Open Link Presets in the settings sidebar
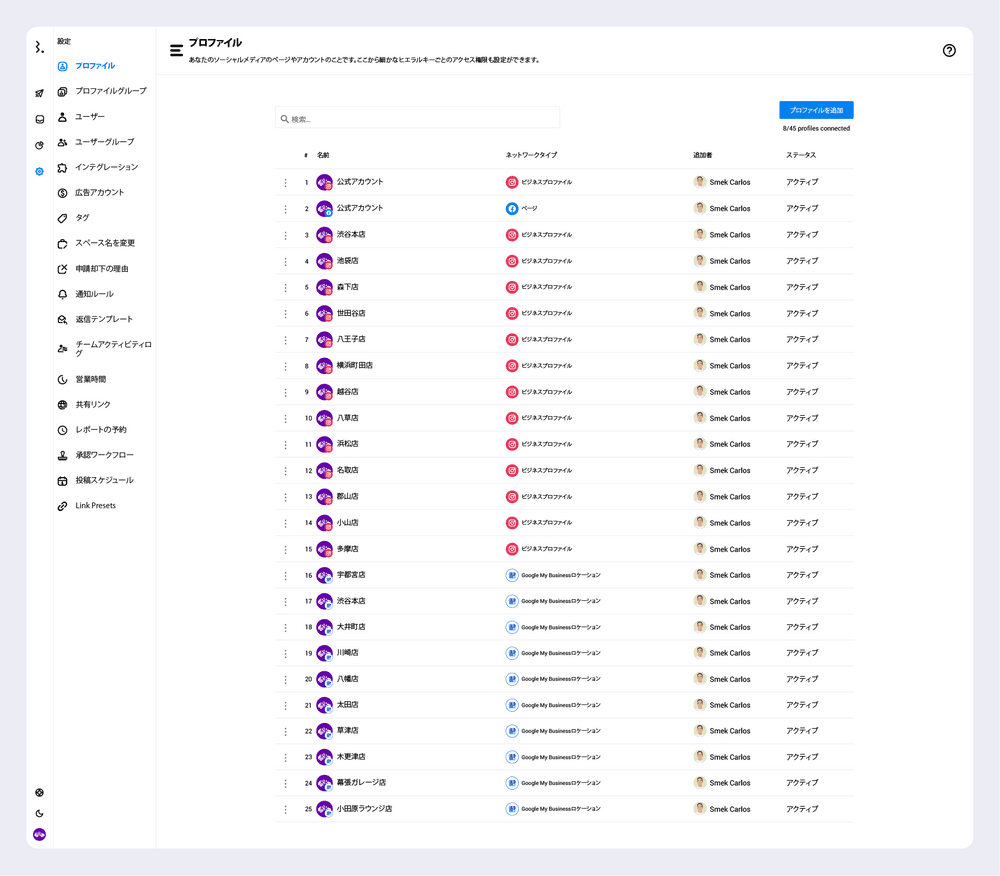 95,506
